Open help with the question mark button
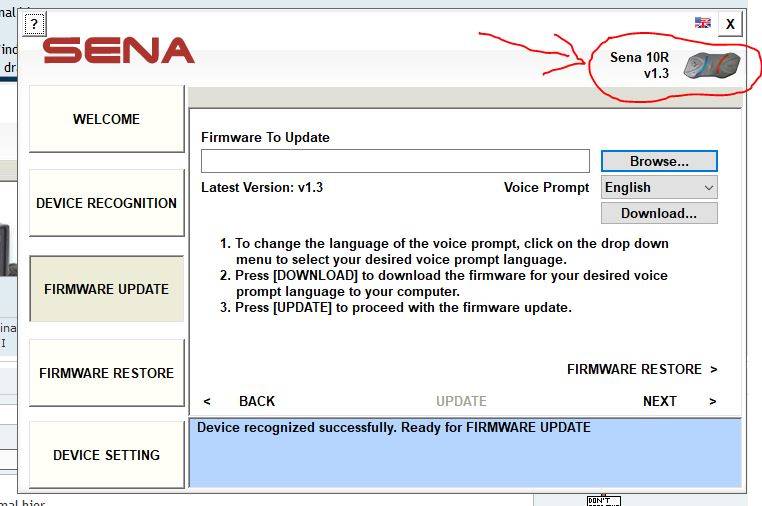 (x=34, y=24)
